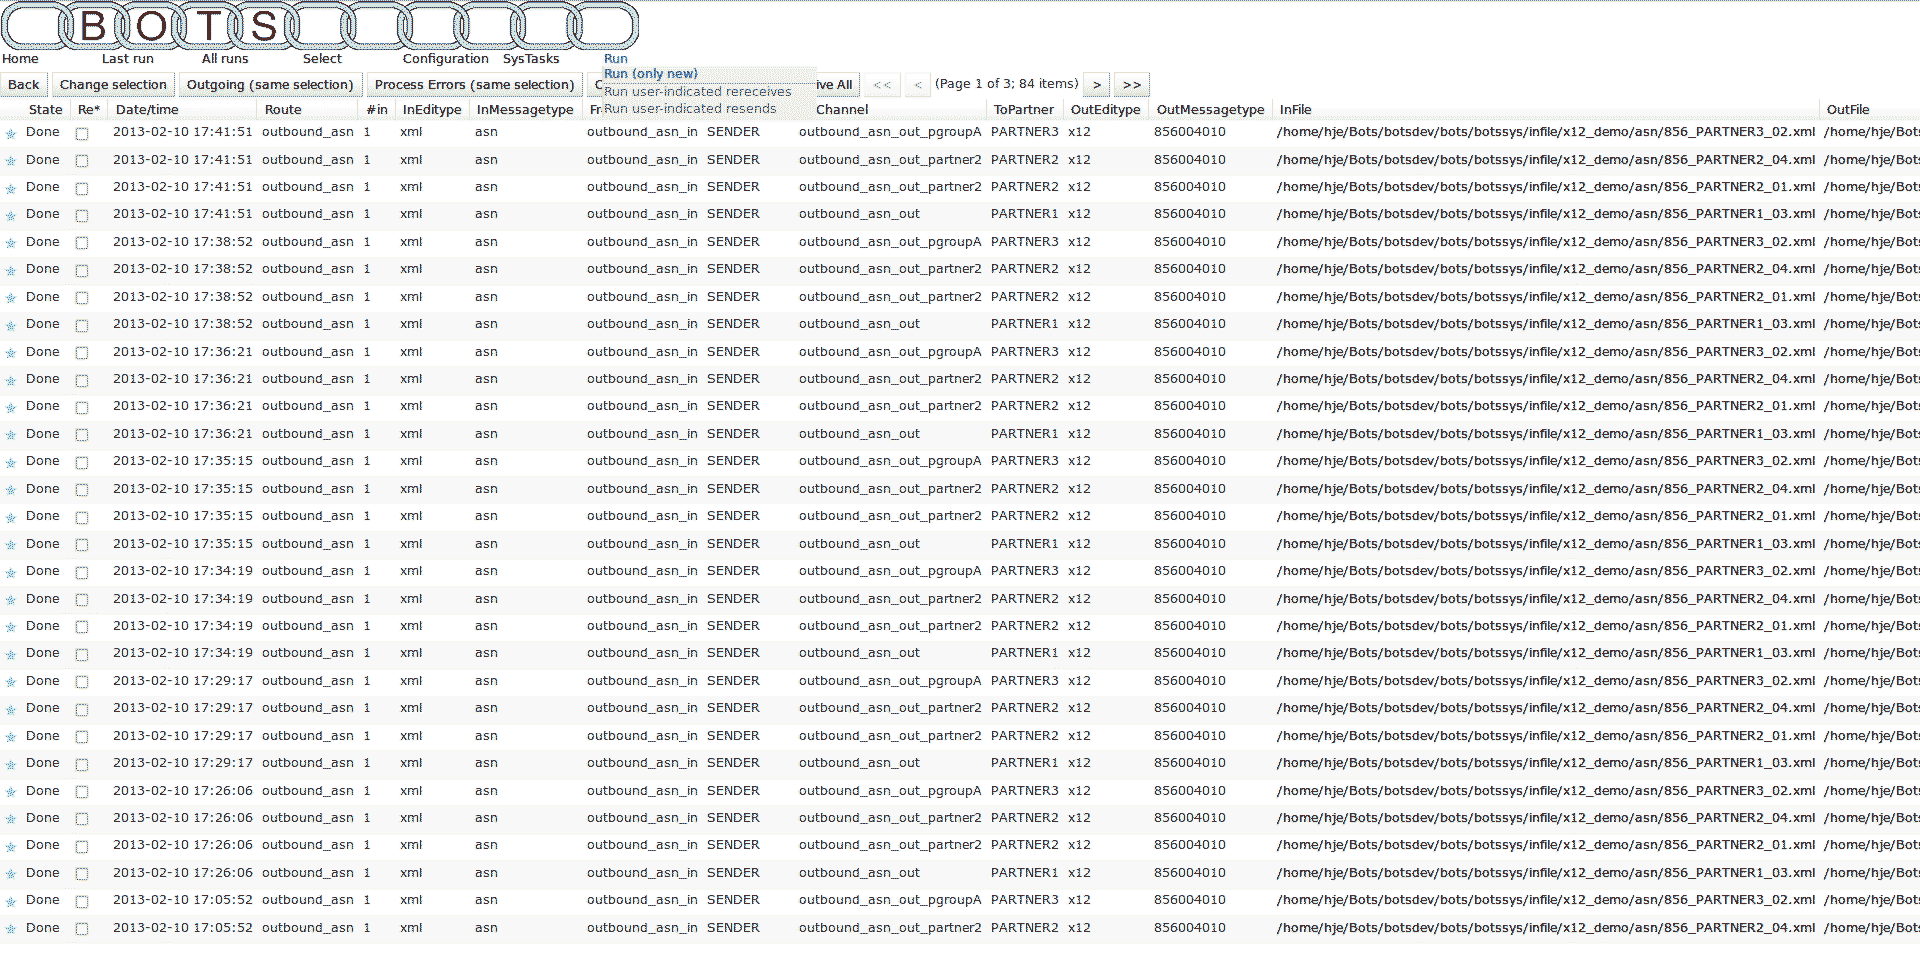The height and width of the screenshot is (970, 1920).
Task: Click the star icon for the 17:29:17 outbound_asn_out row
Action: 10,762
